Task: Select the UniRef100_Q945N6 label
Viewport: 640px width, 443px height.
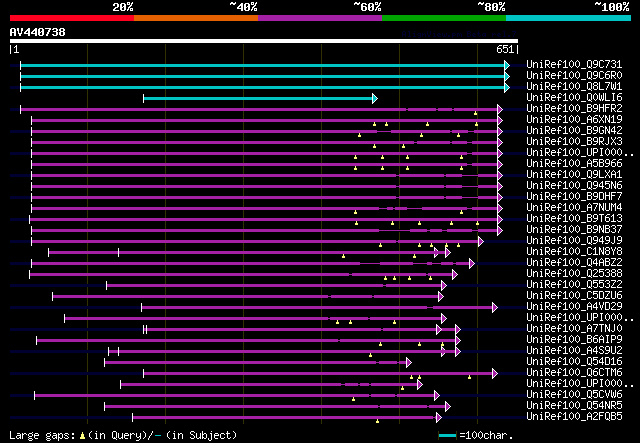Action: tap(574, 186)
